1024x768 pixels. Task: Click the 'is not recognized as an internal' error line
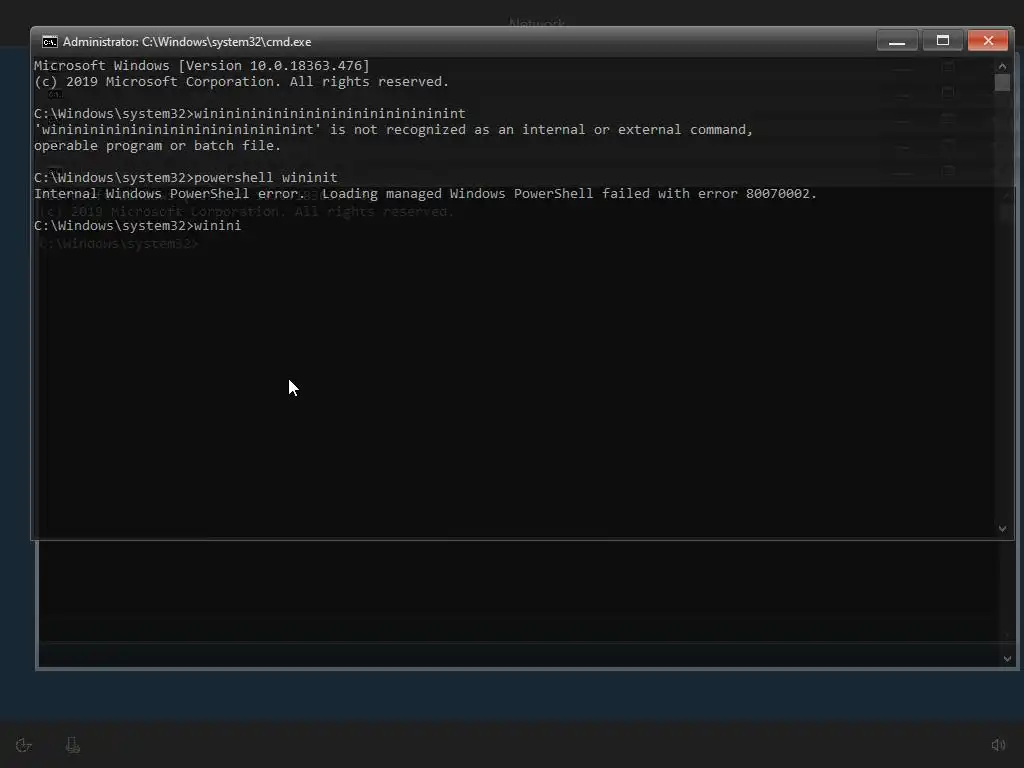(x=394, y=129)
